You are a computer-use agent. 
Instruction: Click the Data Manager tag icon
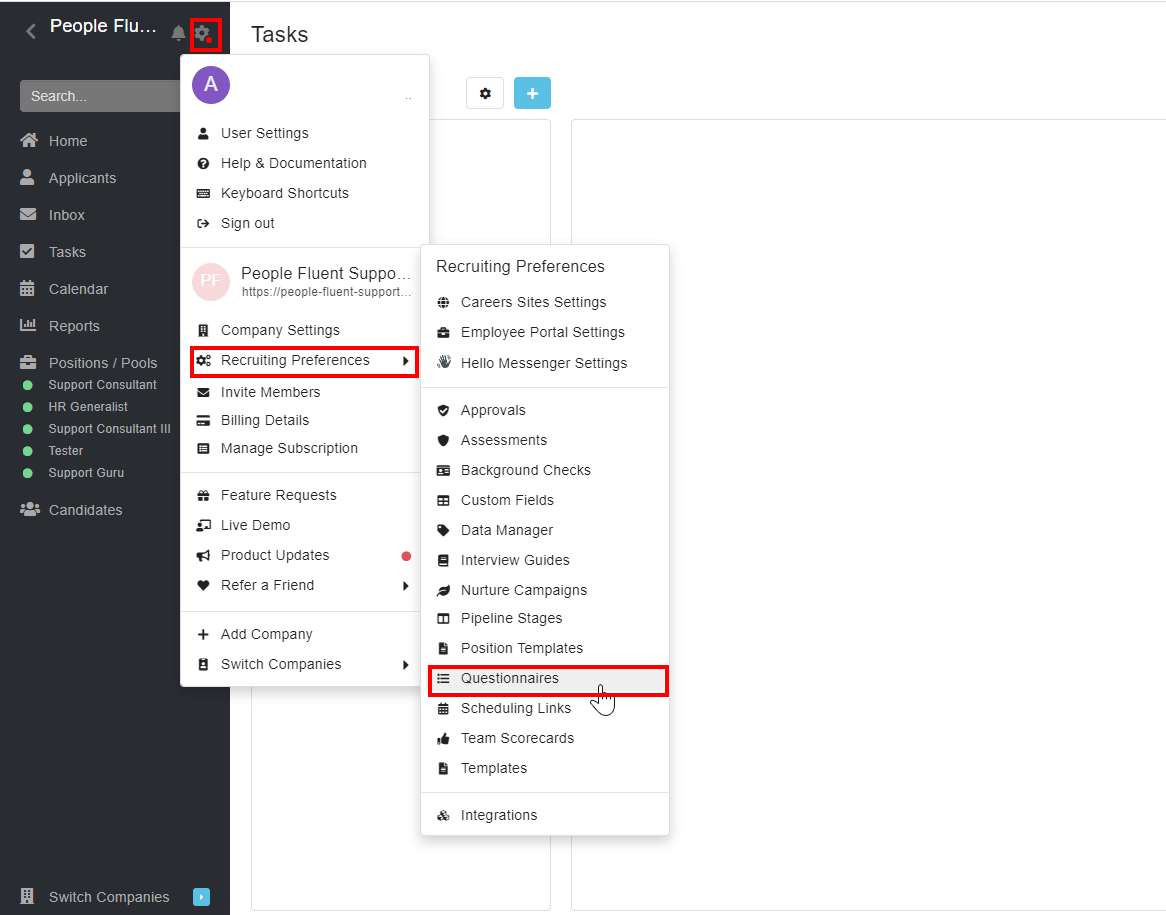pos(443,530)
